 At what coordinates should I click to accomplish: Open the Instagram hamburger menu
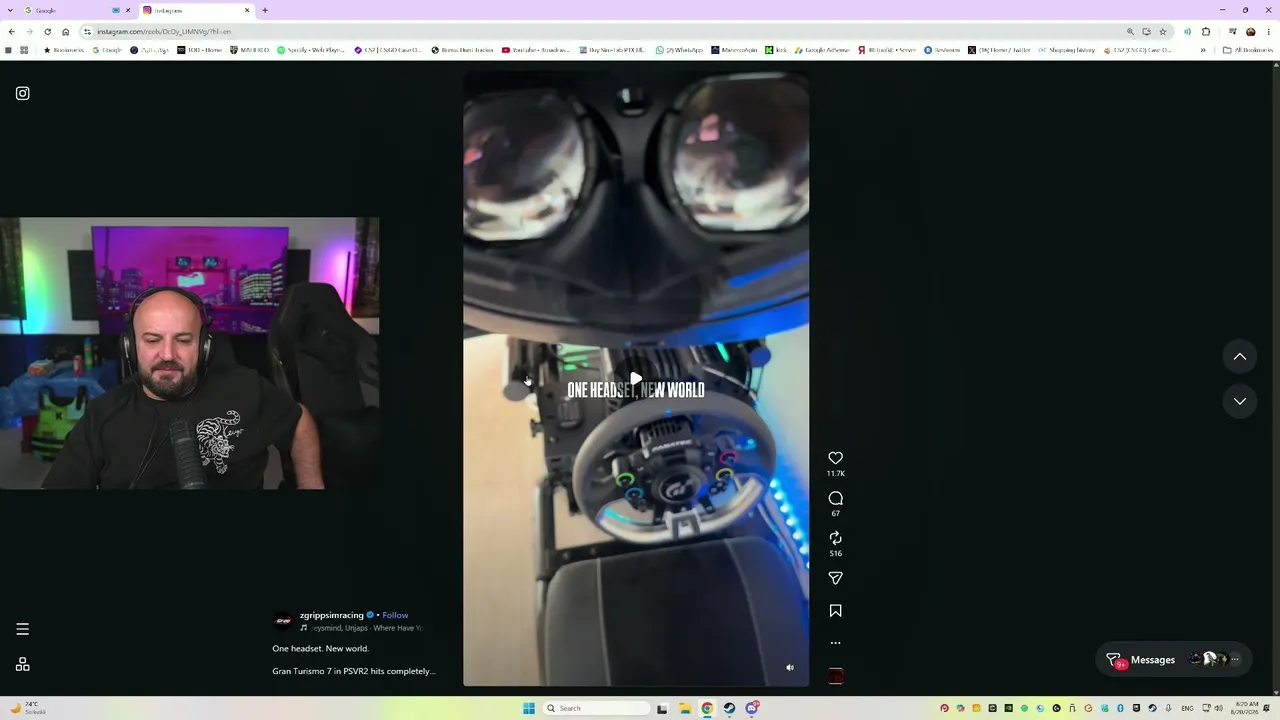pos(23,629)
